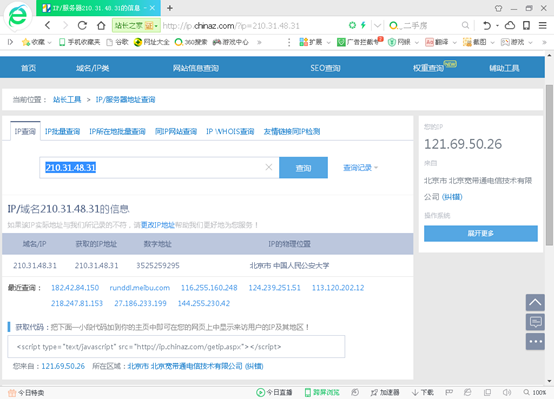Click the 广告拦截 ad-block icon
This screenshot has height=399, width=554.
[x=360, y=42]
